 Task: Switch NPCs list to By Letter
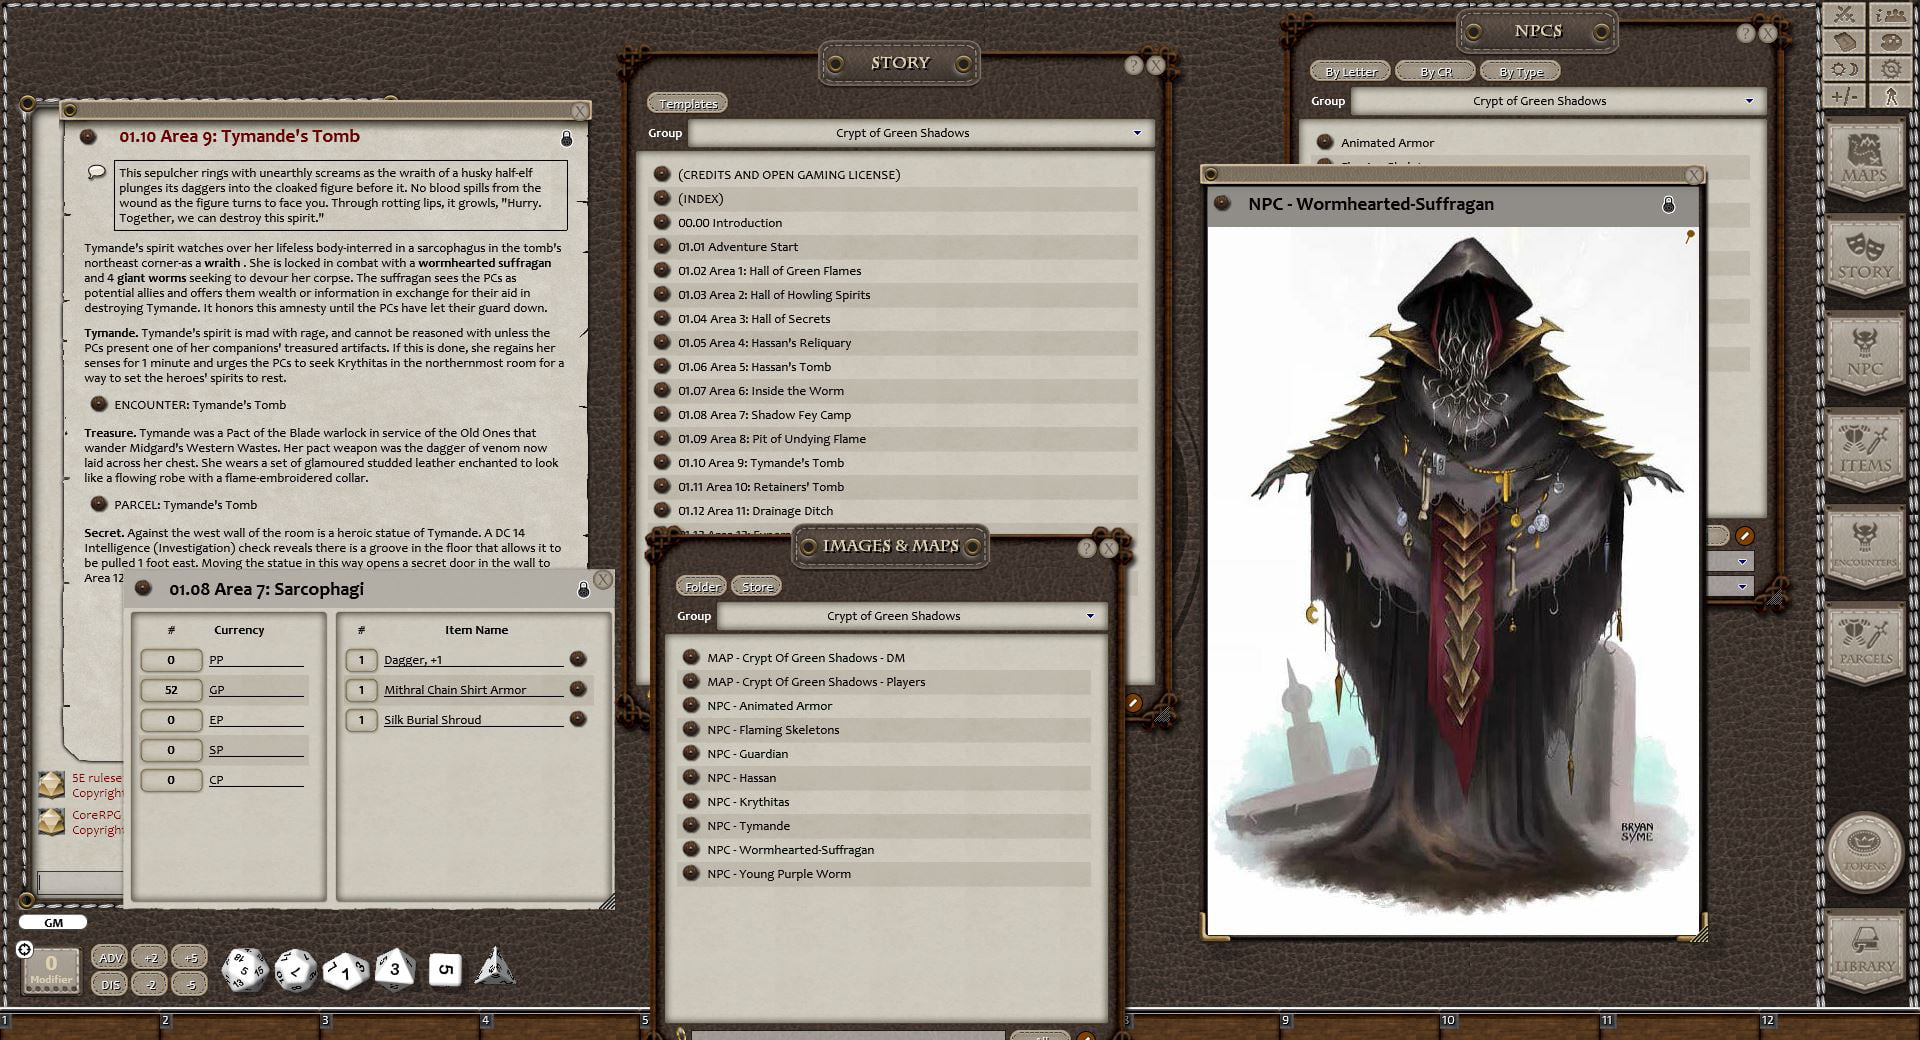tap(1350, 72)
